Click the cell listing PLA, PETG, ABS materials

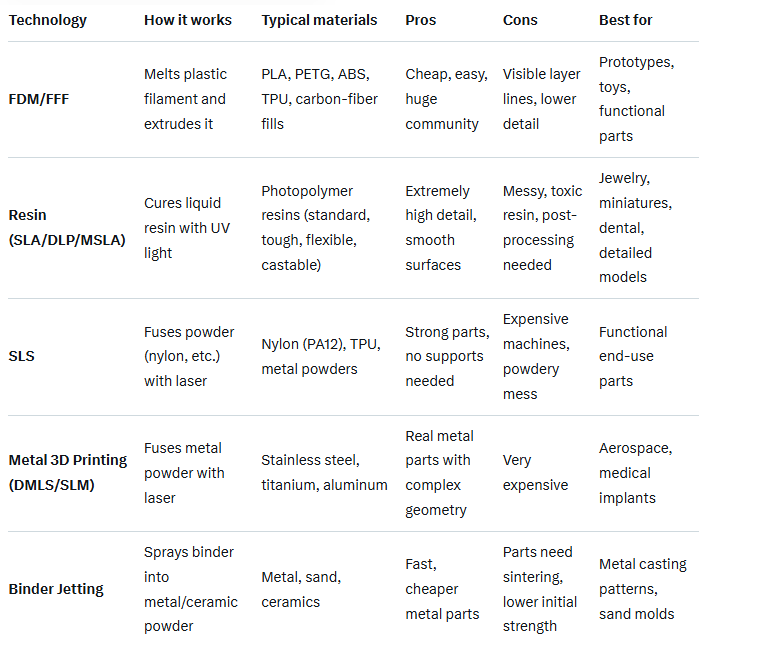(x=316, y=99)
